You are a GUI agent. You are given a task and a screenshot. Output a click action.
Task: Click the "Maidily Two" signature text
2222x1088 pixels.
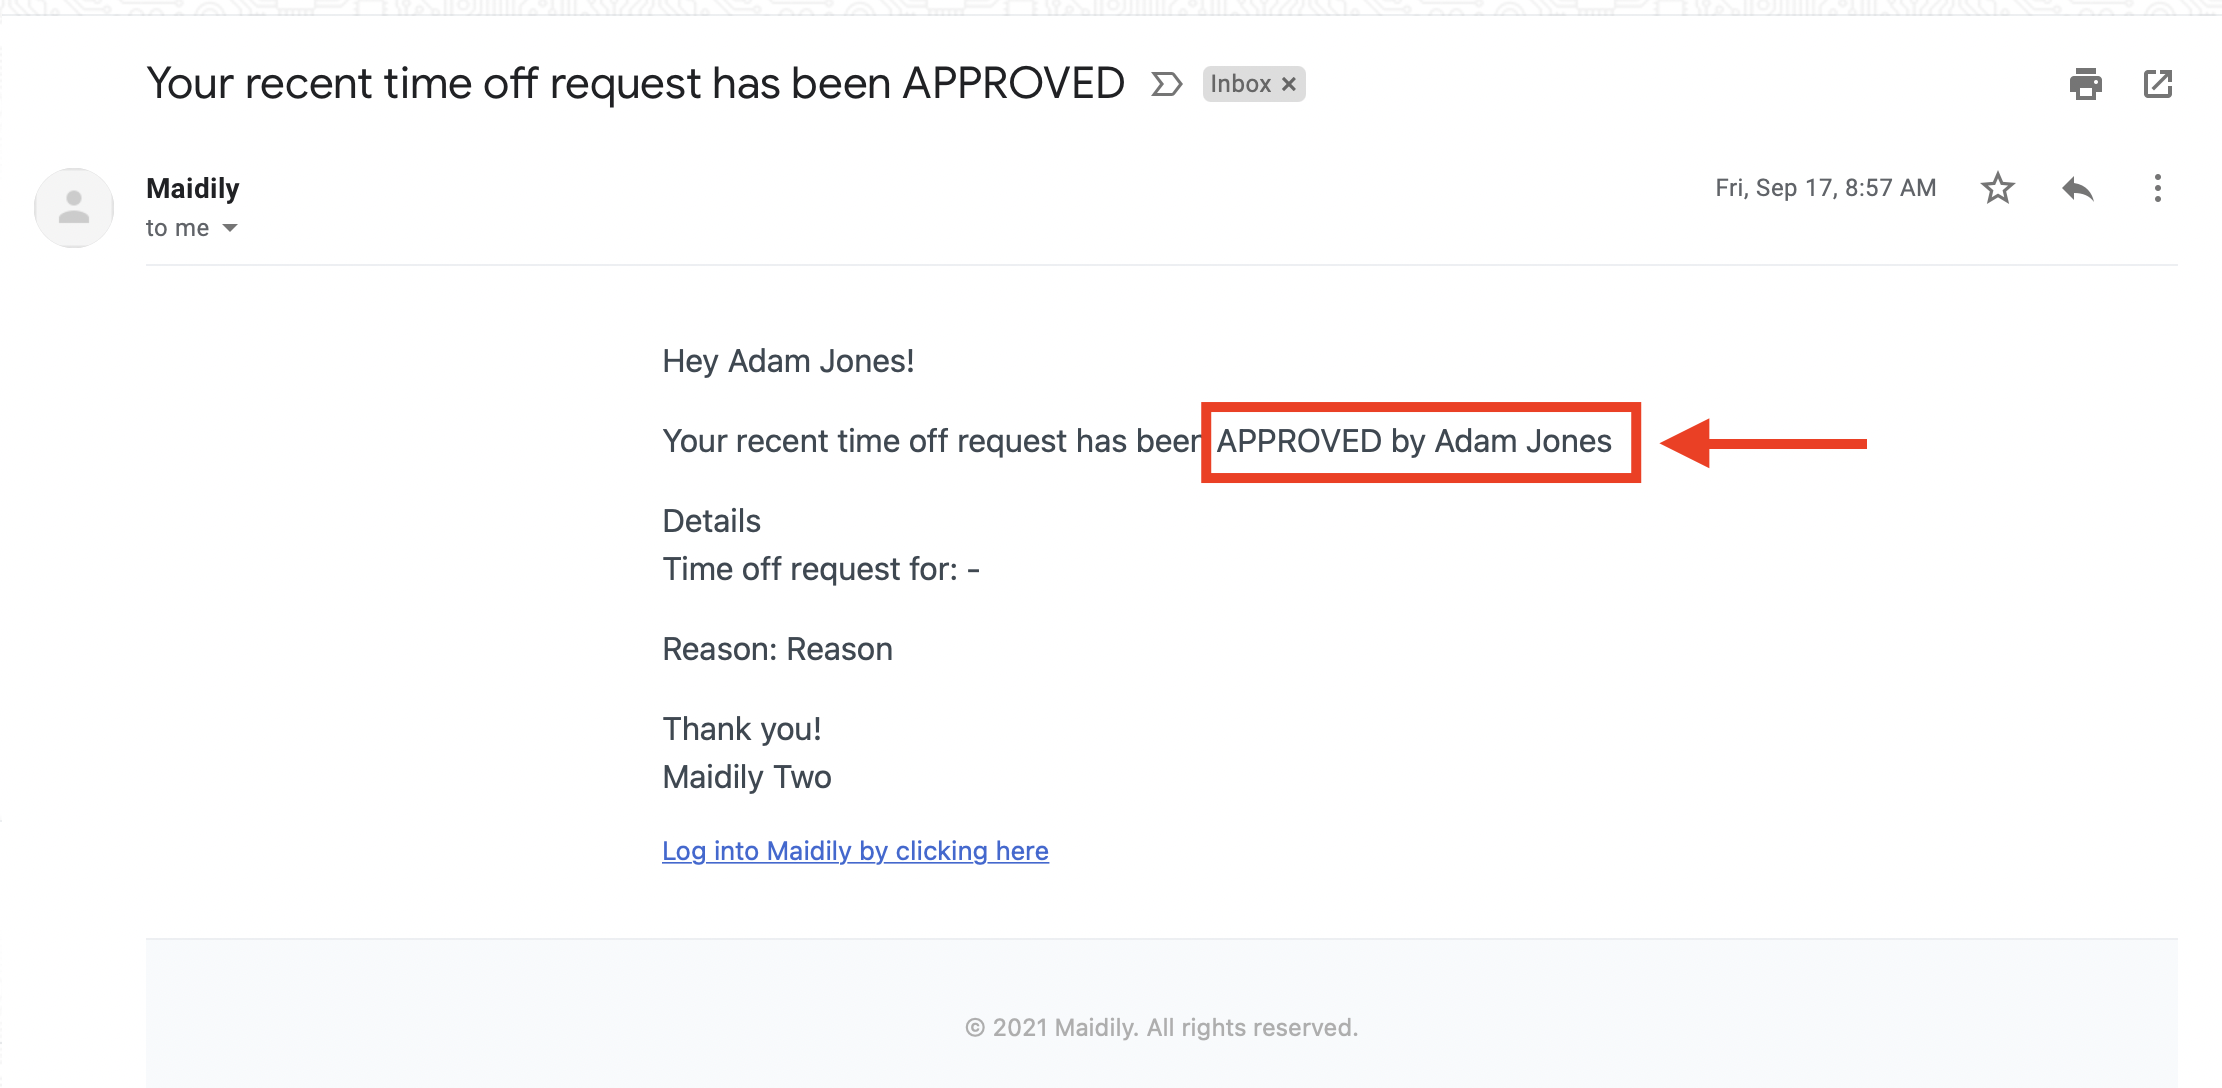click(x=746, y=777)
